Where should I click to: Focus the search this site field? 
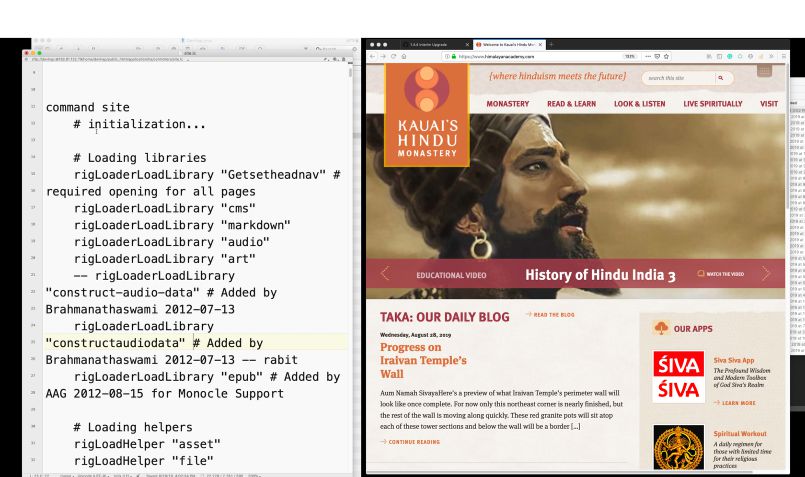pos(678,78)
